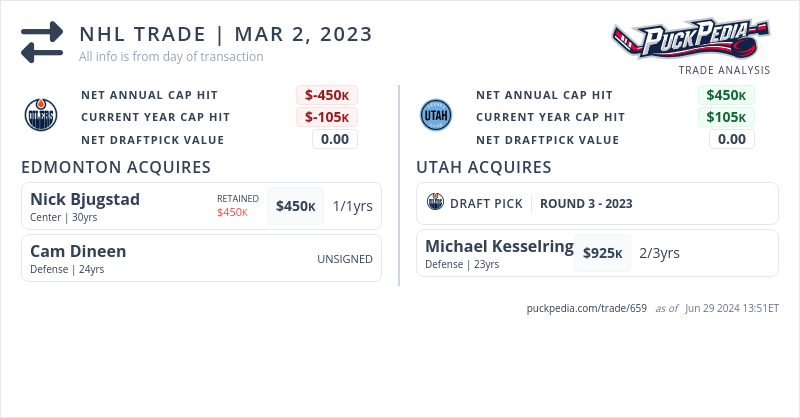Click the trade swap arrows icon
The width and height of the screenshot is (800, 418).
(42, 42)
